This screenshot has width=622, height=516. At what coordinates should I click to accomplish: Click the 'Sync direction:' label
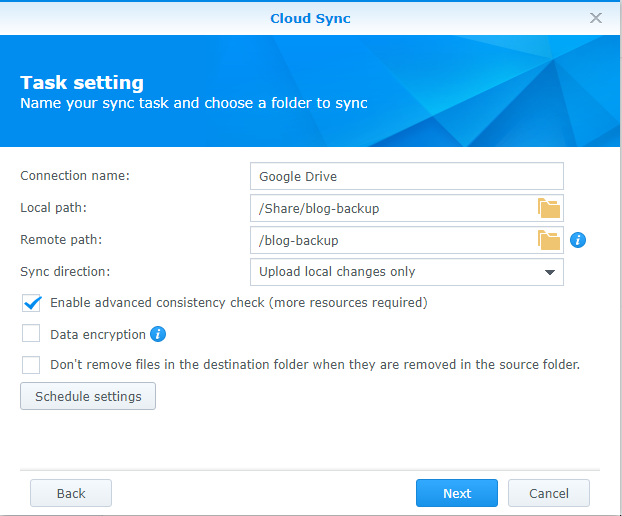[65, 272]
